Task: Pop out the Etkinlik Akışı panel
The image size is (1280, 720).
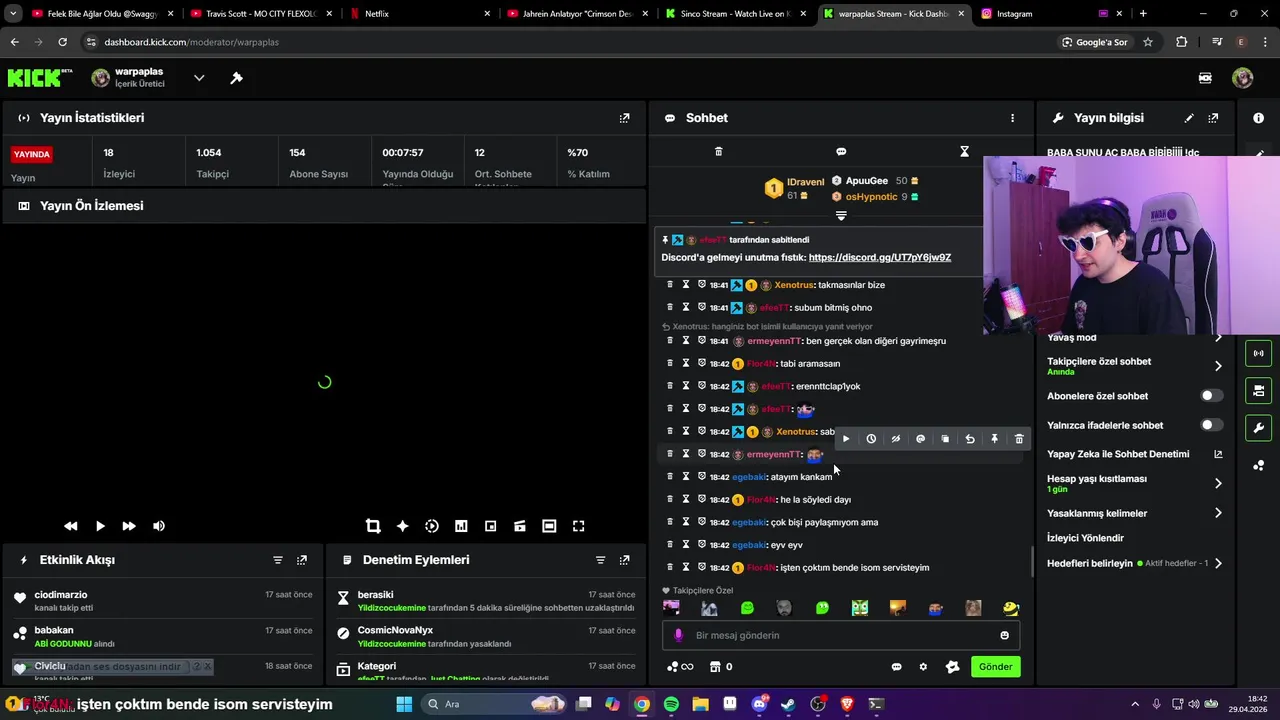Action: [x=302, y=560]
